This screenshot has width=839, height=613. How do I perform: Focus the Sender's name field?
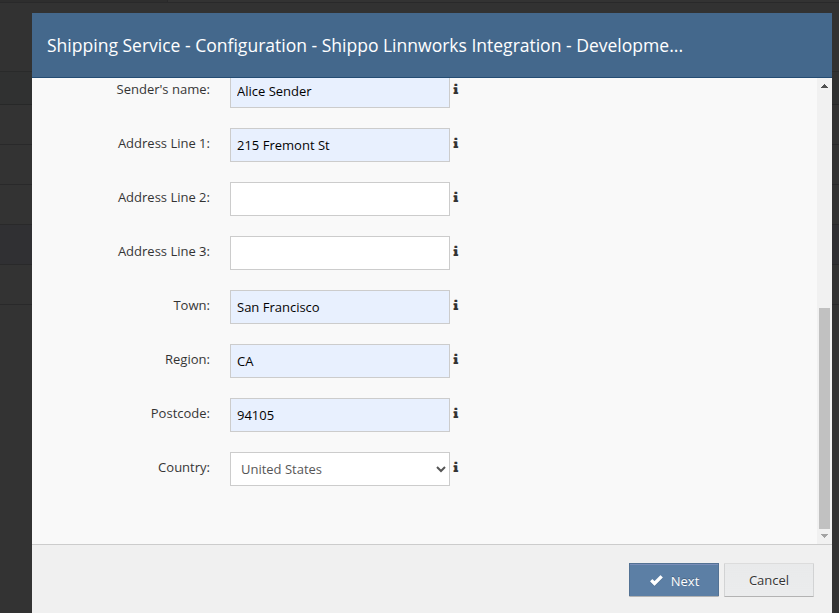point(340,92)
